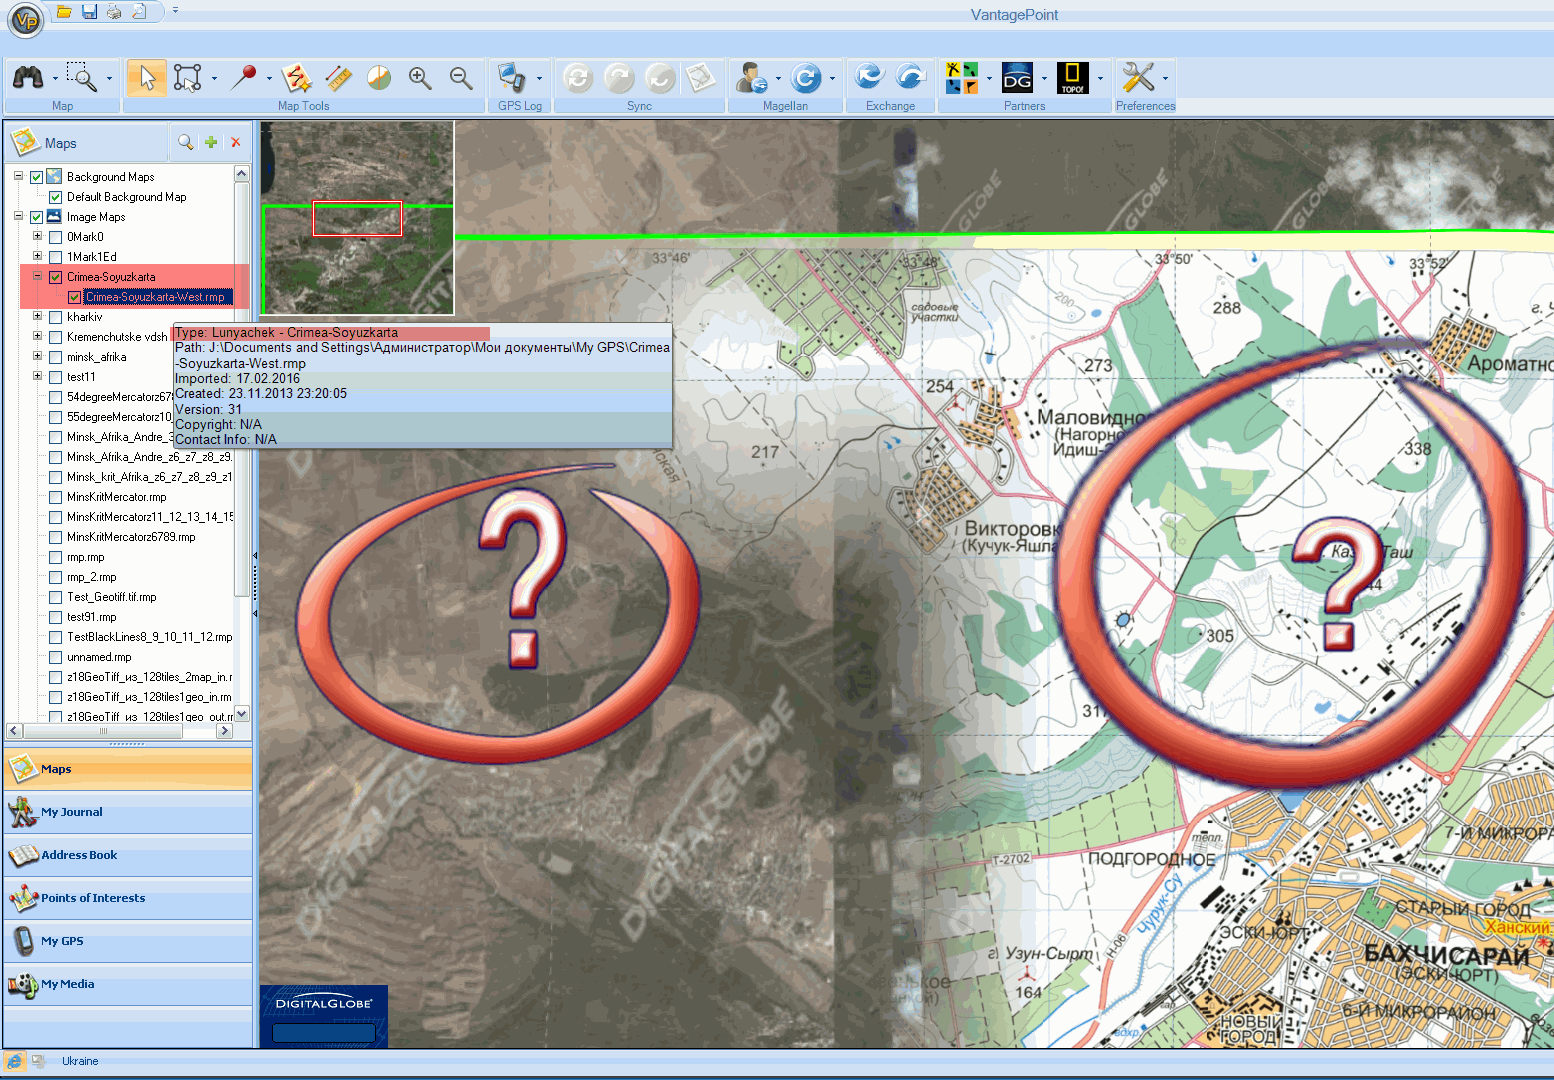
Task: Click the zoom out magnifier
Action: 461,78
